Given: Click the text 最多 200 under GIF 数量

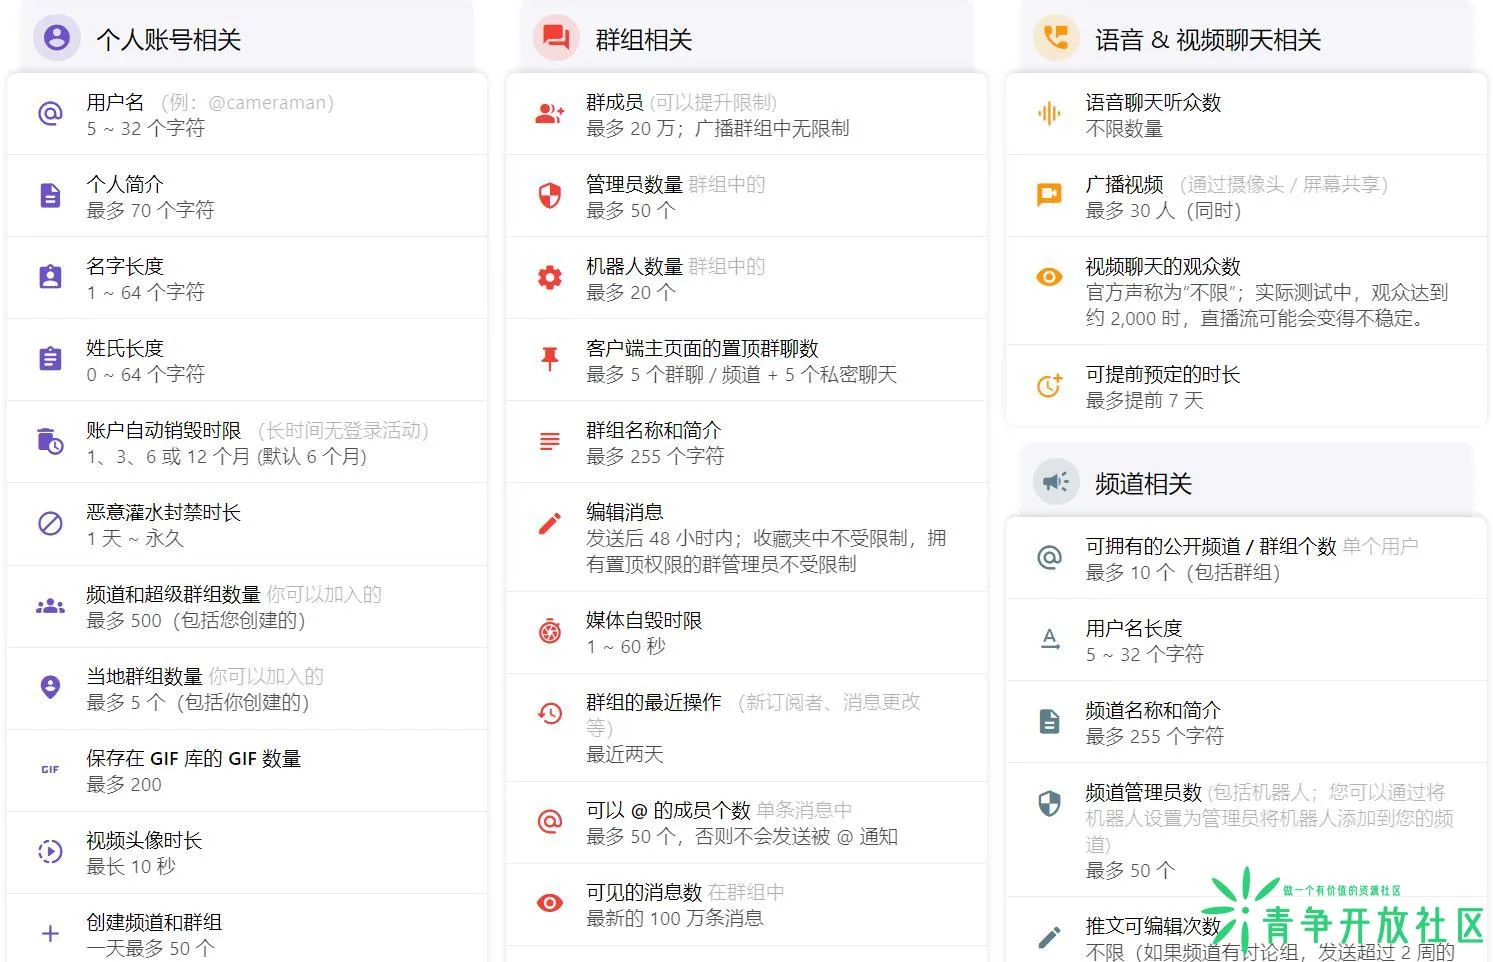Looking at the screenshot, I should 123,784.
